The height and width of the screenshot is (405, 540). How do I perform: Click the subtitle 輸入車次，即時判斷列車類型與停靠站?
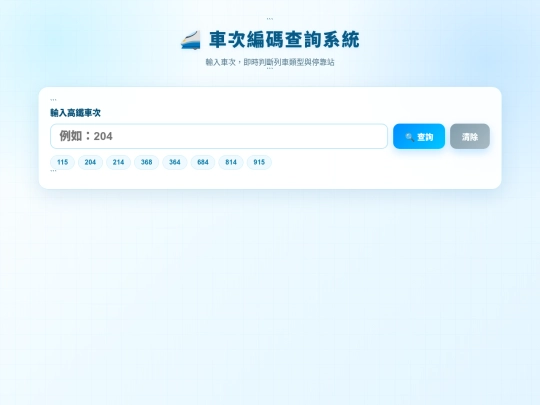pyautogui.click(x=270, y=62)
